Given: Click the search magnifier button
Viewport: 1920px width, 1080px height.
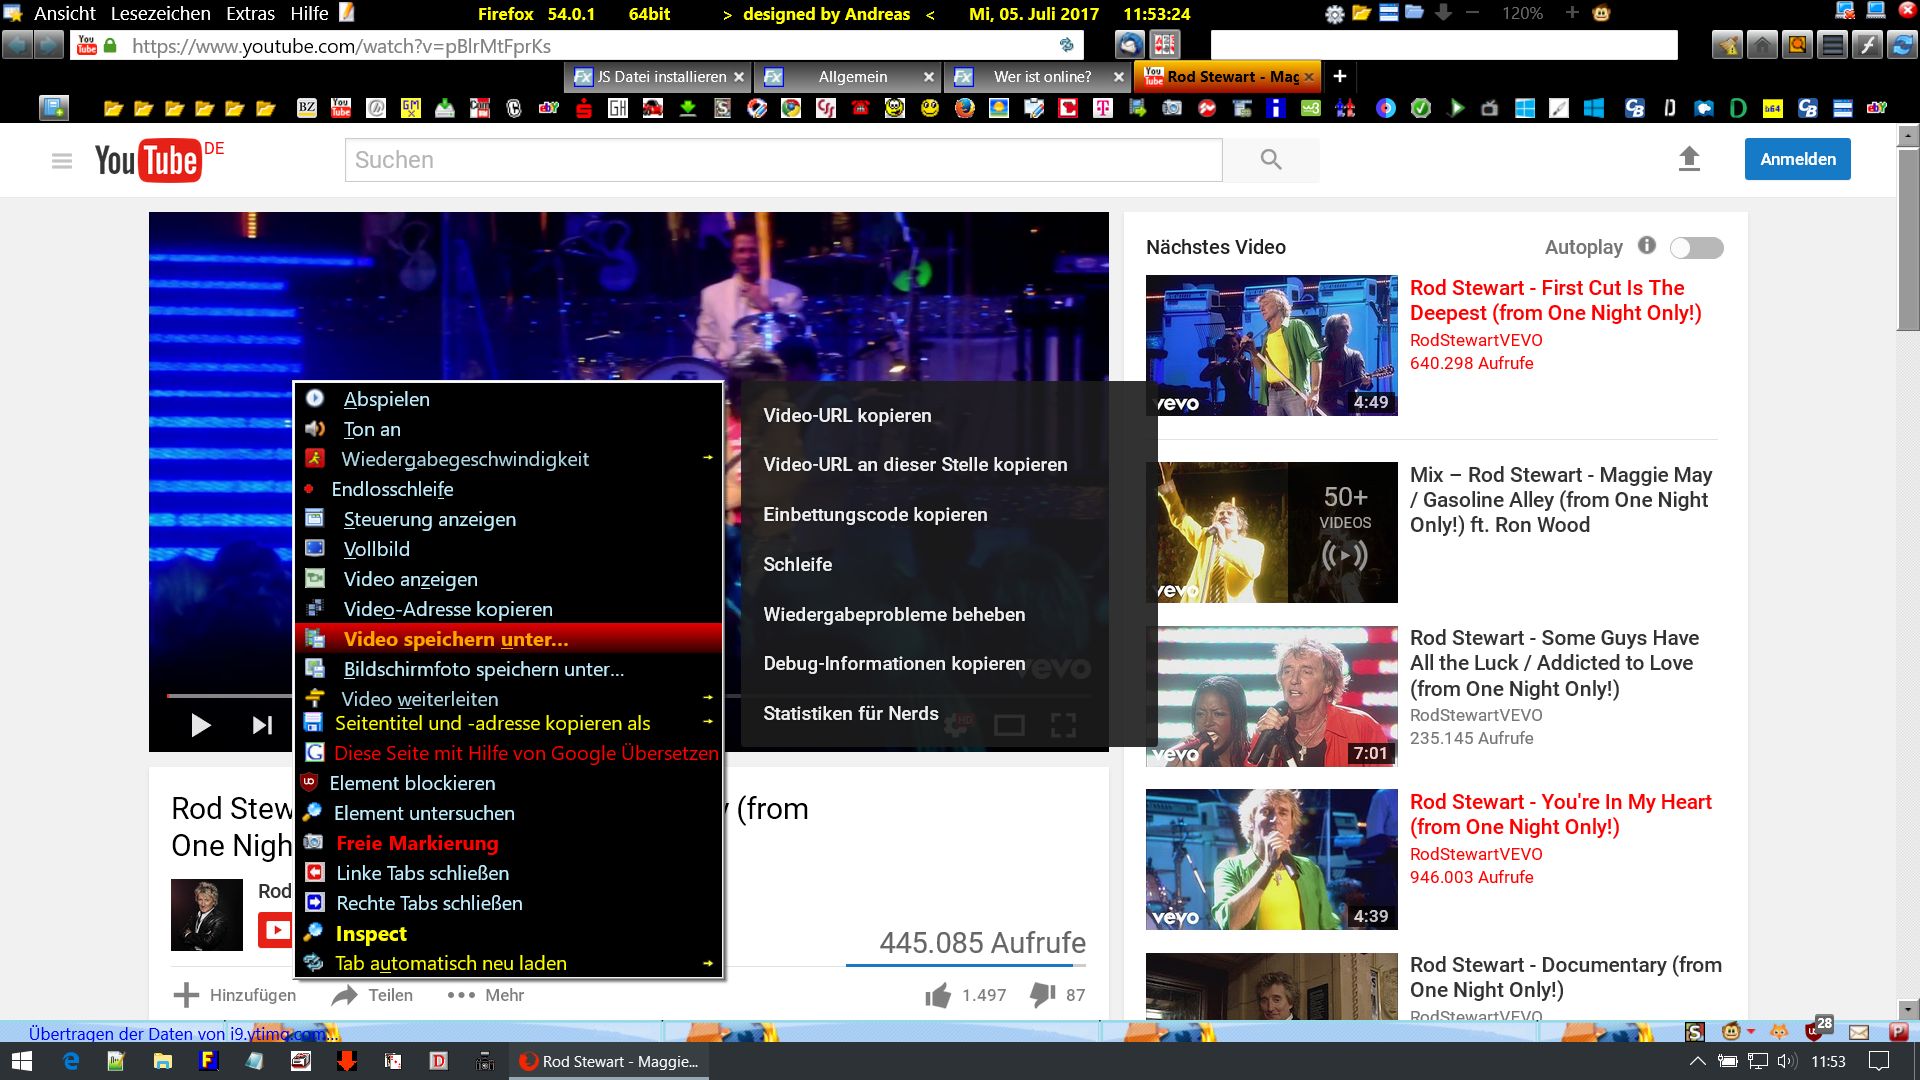Looking at the screenshot, I should (x=1270, y=160).
